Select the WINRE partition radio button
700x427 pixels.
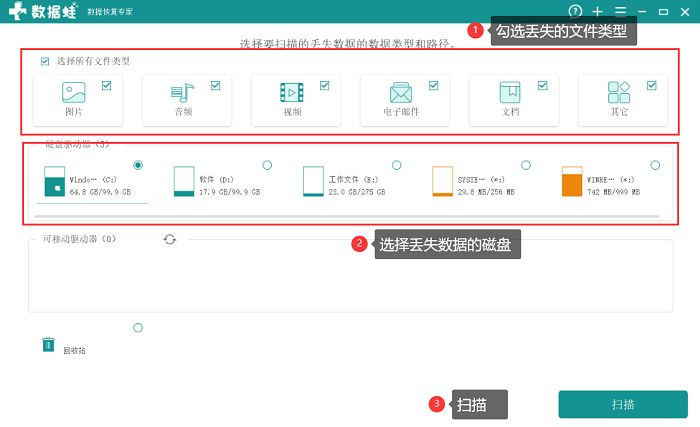[x=655, y=165]
